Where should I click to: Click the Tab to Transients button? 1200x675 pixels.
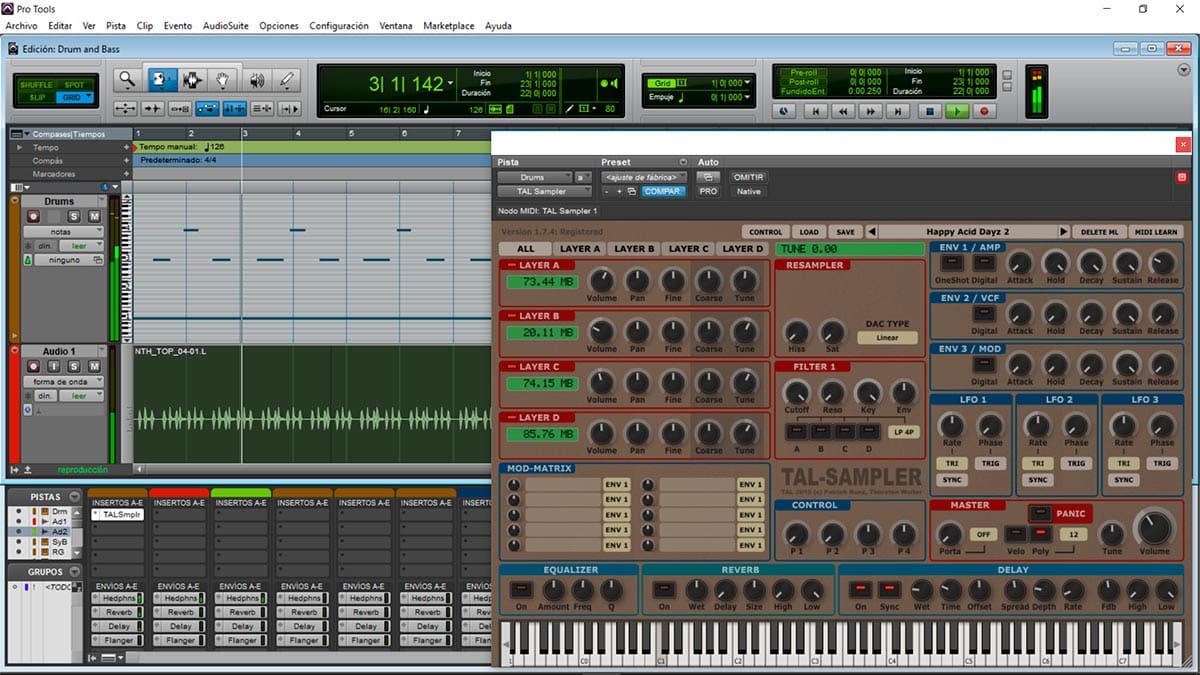pos(151,108)
